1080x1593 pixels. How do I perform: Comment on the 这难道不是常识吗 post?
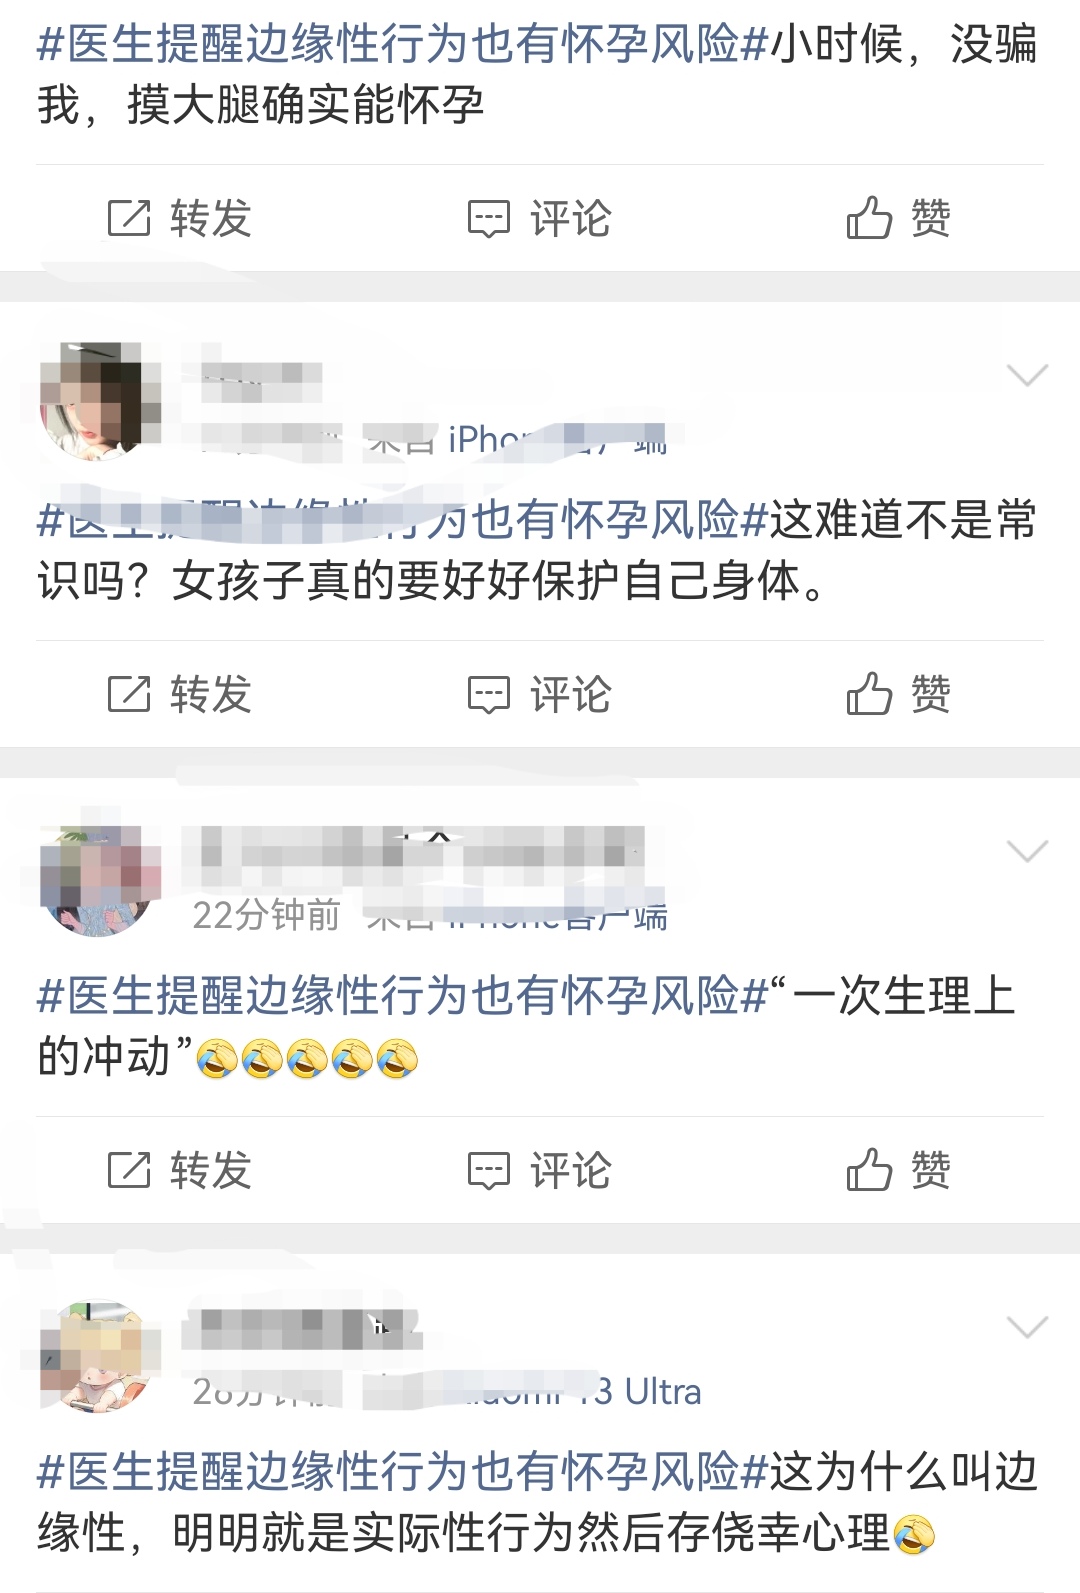[540, 694]
